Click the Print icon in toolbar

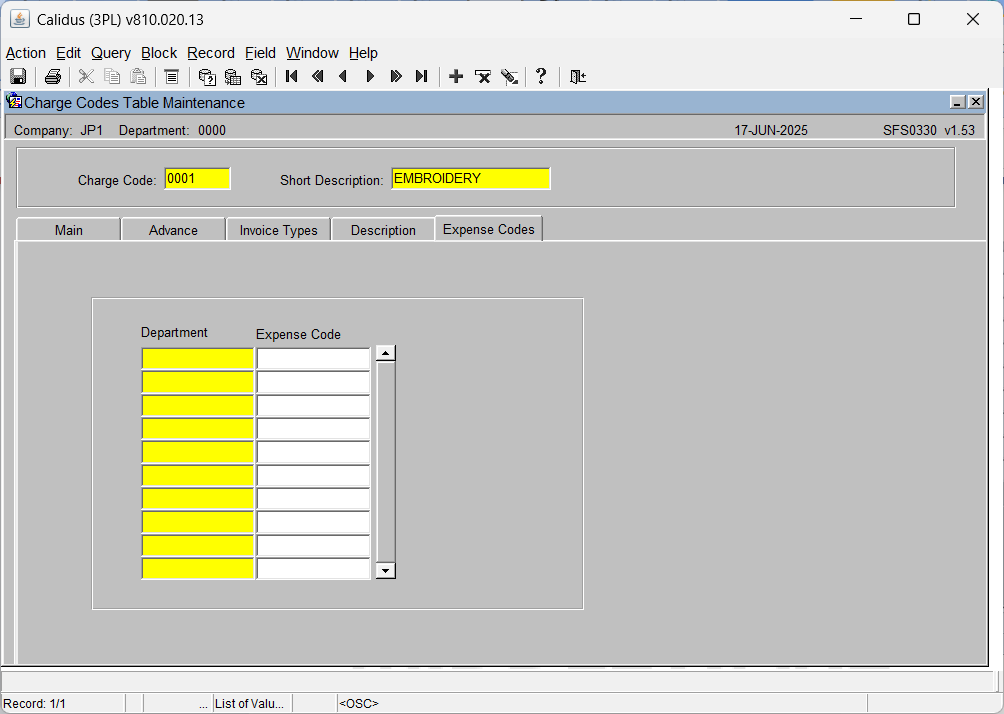[x=53, y=77]
